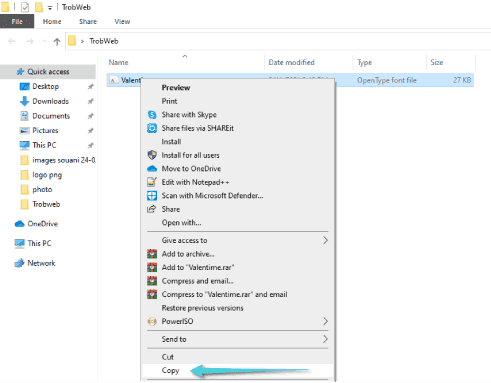Screen dimensions: 491x383
Task: Sort by the Name column header
Action: click(185, 62)
